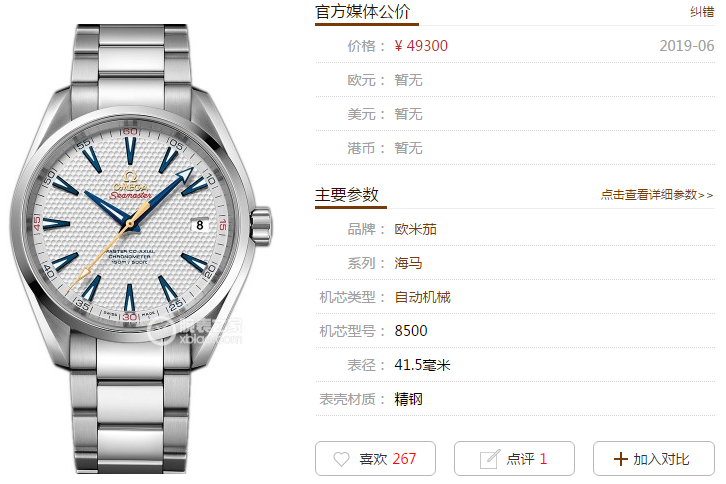Open the 欧米茄 brand link
Screen dimensions: 726x484
pos(415,229)
